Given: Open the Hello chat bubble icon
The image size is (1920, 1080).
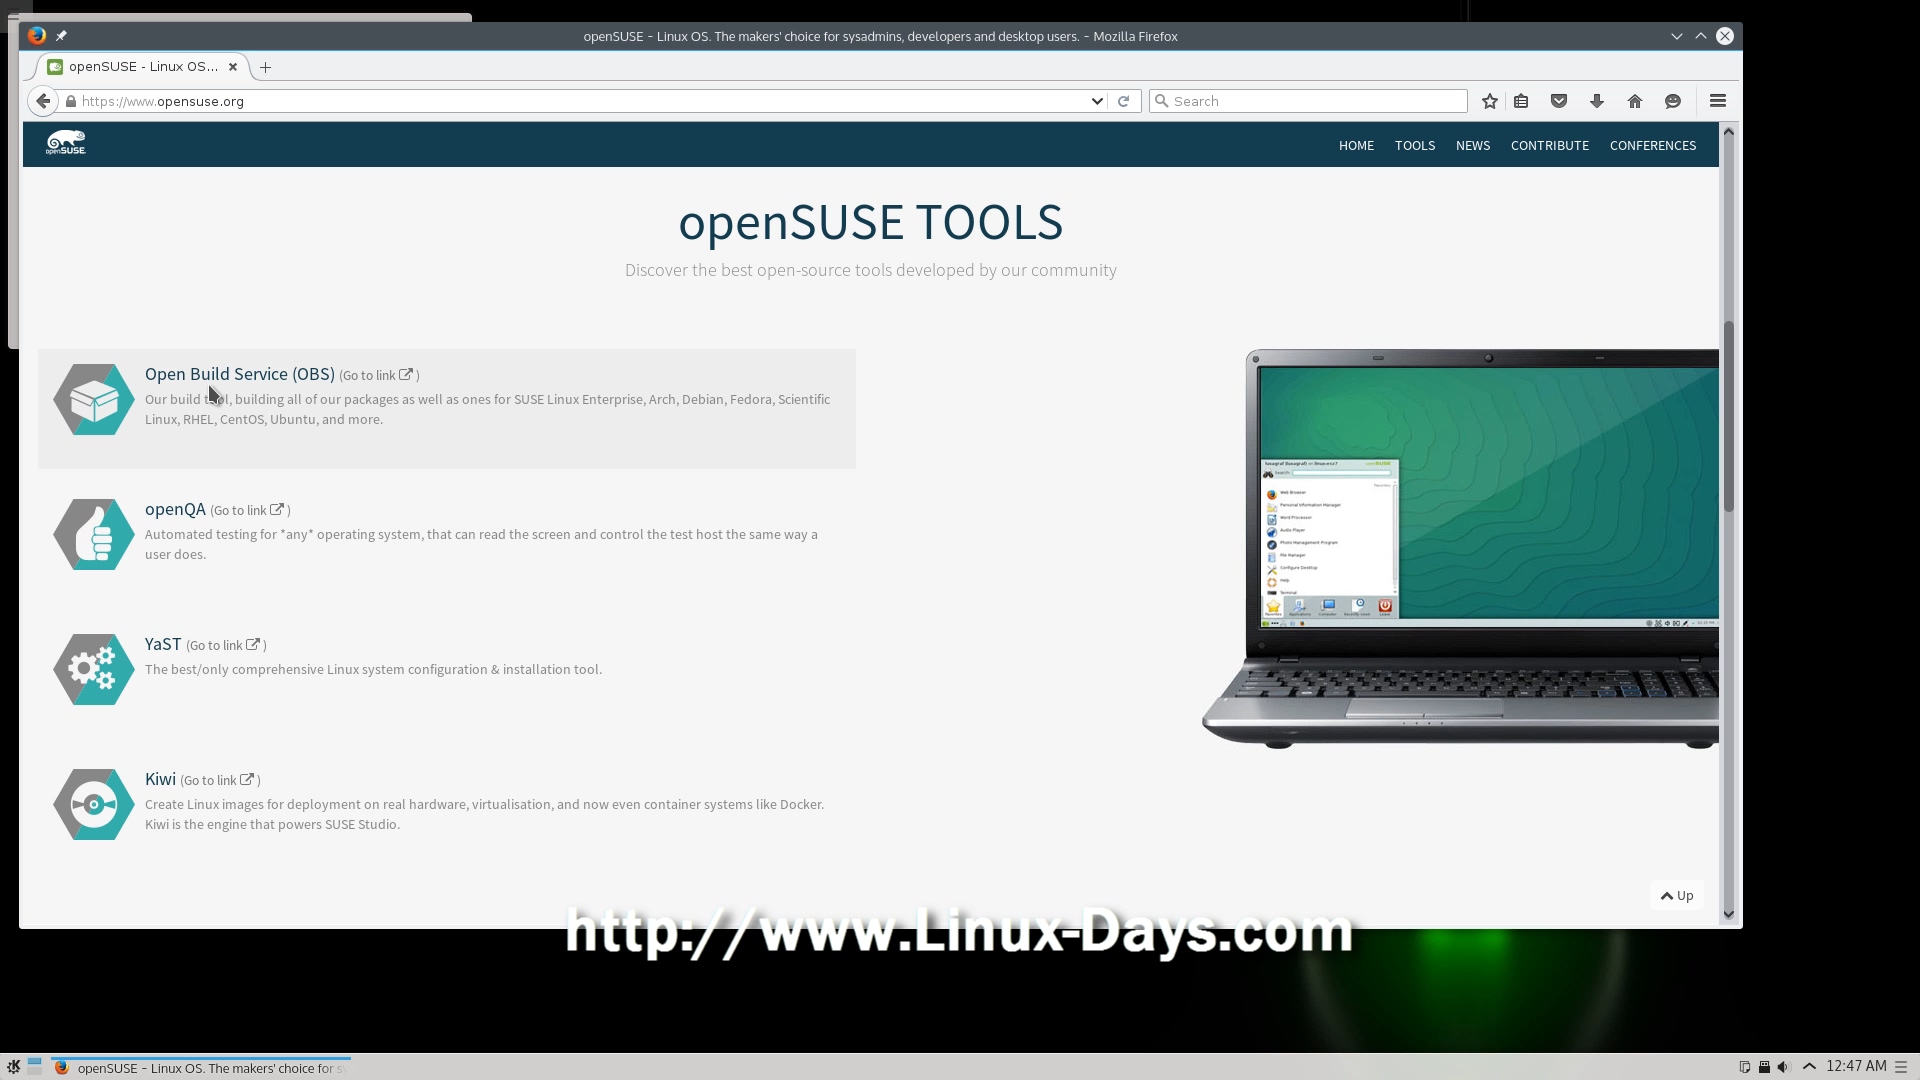Looking at the screenshot, I should pyautogui.click(x=1673, y=101).
